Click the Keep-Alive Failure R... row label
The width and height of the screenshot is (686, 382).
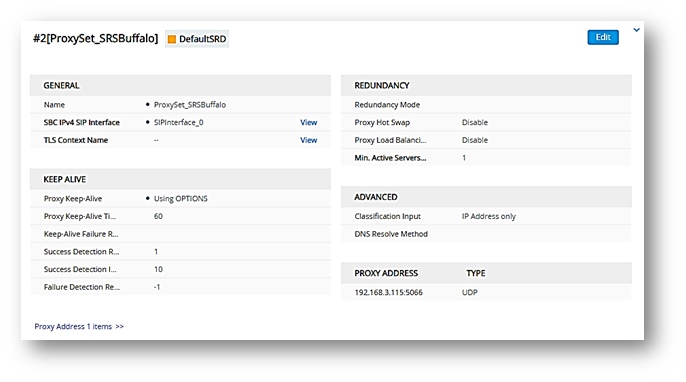(81, 234)
